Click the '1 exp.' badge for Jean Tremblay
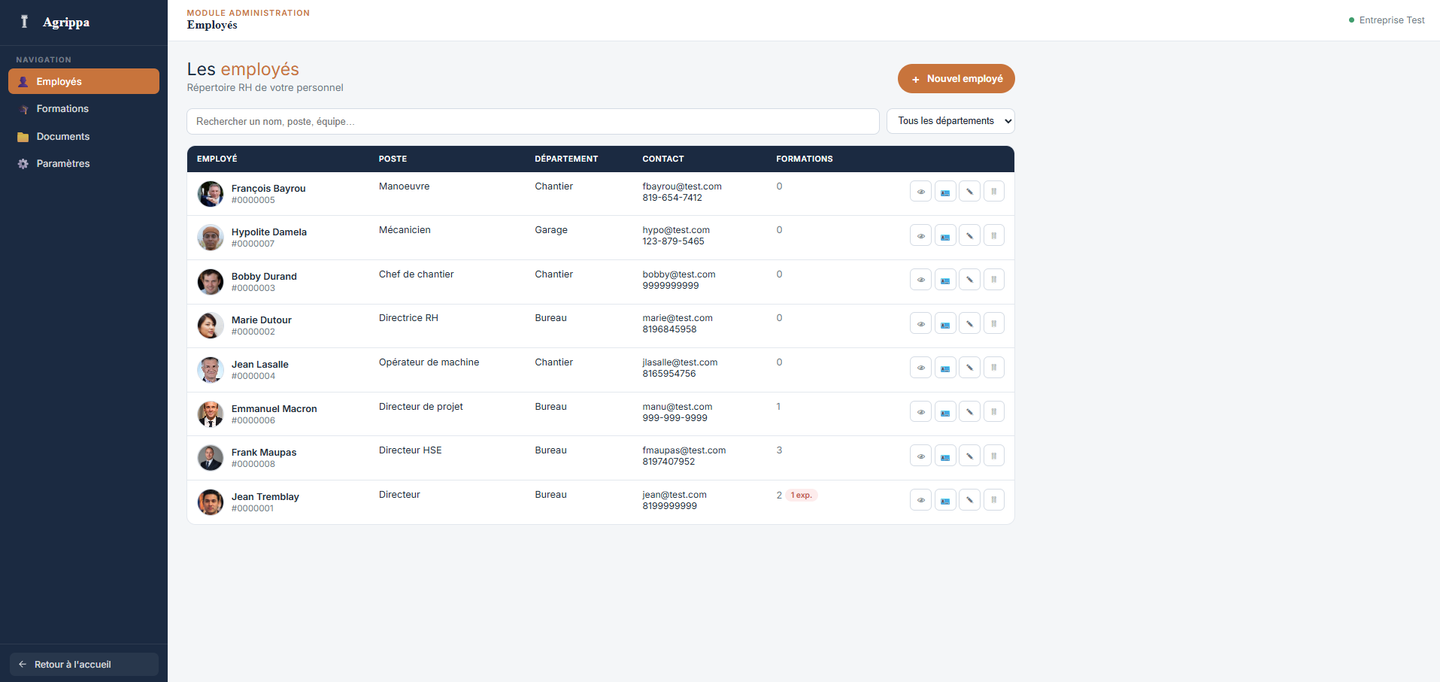The height and width of the screenshot is (682, 1440). pyautogui.click(x=802, y=495)
